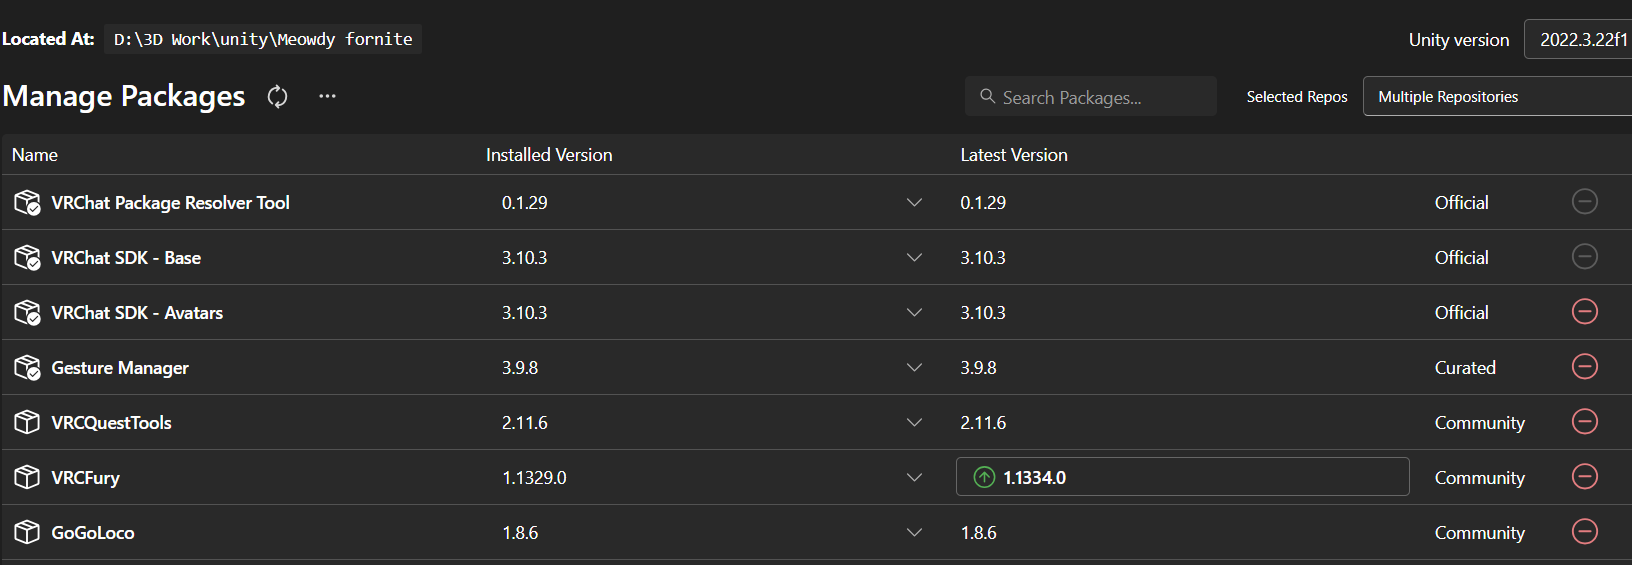1632x565 pixels.
Task: Click installed version 3.9.8 of Gesture Manager
Action: (x=520, y=368)
